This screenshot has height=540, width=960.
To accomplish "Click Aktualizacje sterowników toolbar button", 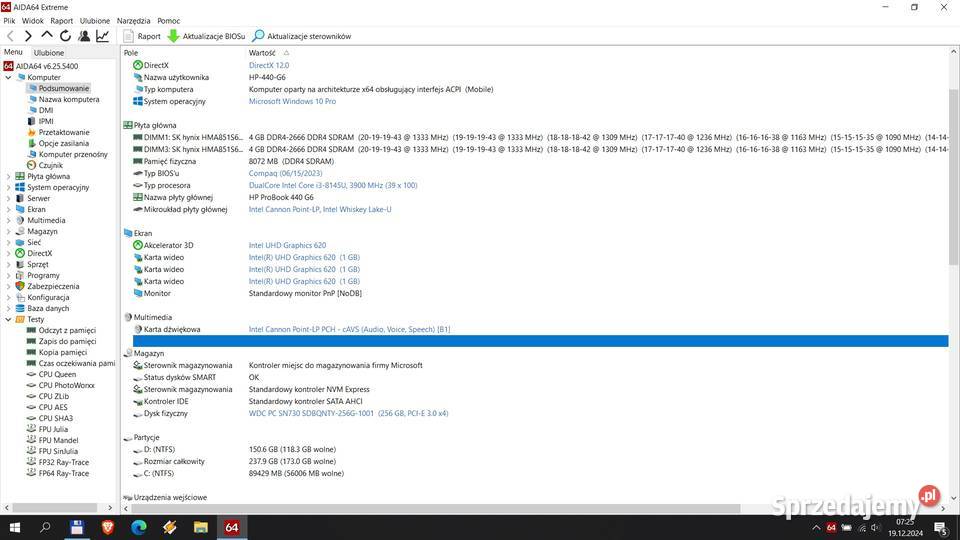I will [302, 36].
